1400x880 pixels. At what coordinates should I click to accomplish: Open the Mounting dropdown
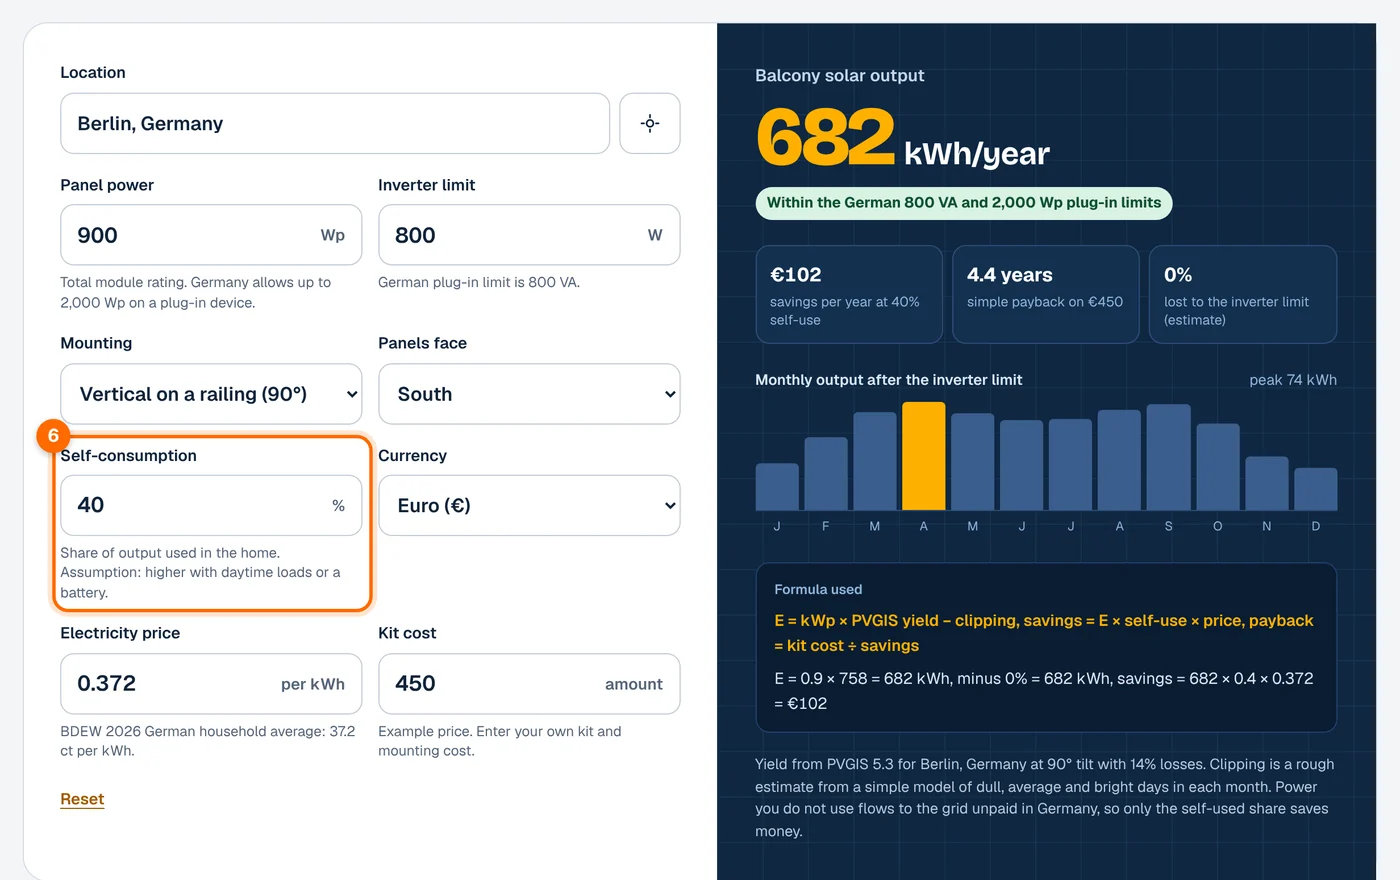point(211,394)
